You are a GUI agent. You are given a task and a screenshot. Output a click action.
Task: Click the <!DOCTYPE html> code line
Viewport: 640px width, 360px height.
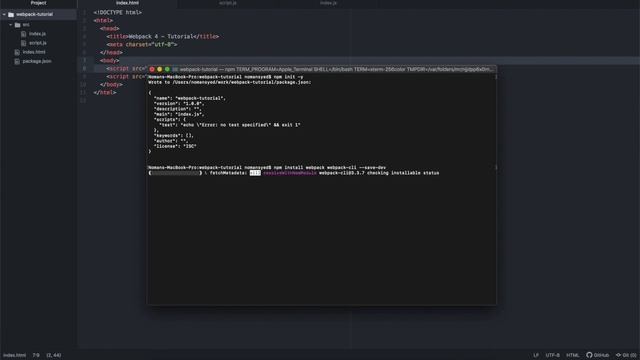click(x=118, y=13)
